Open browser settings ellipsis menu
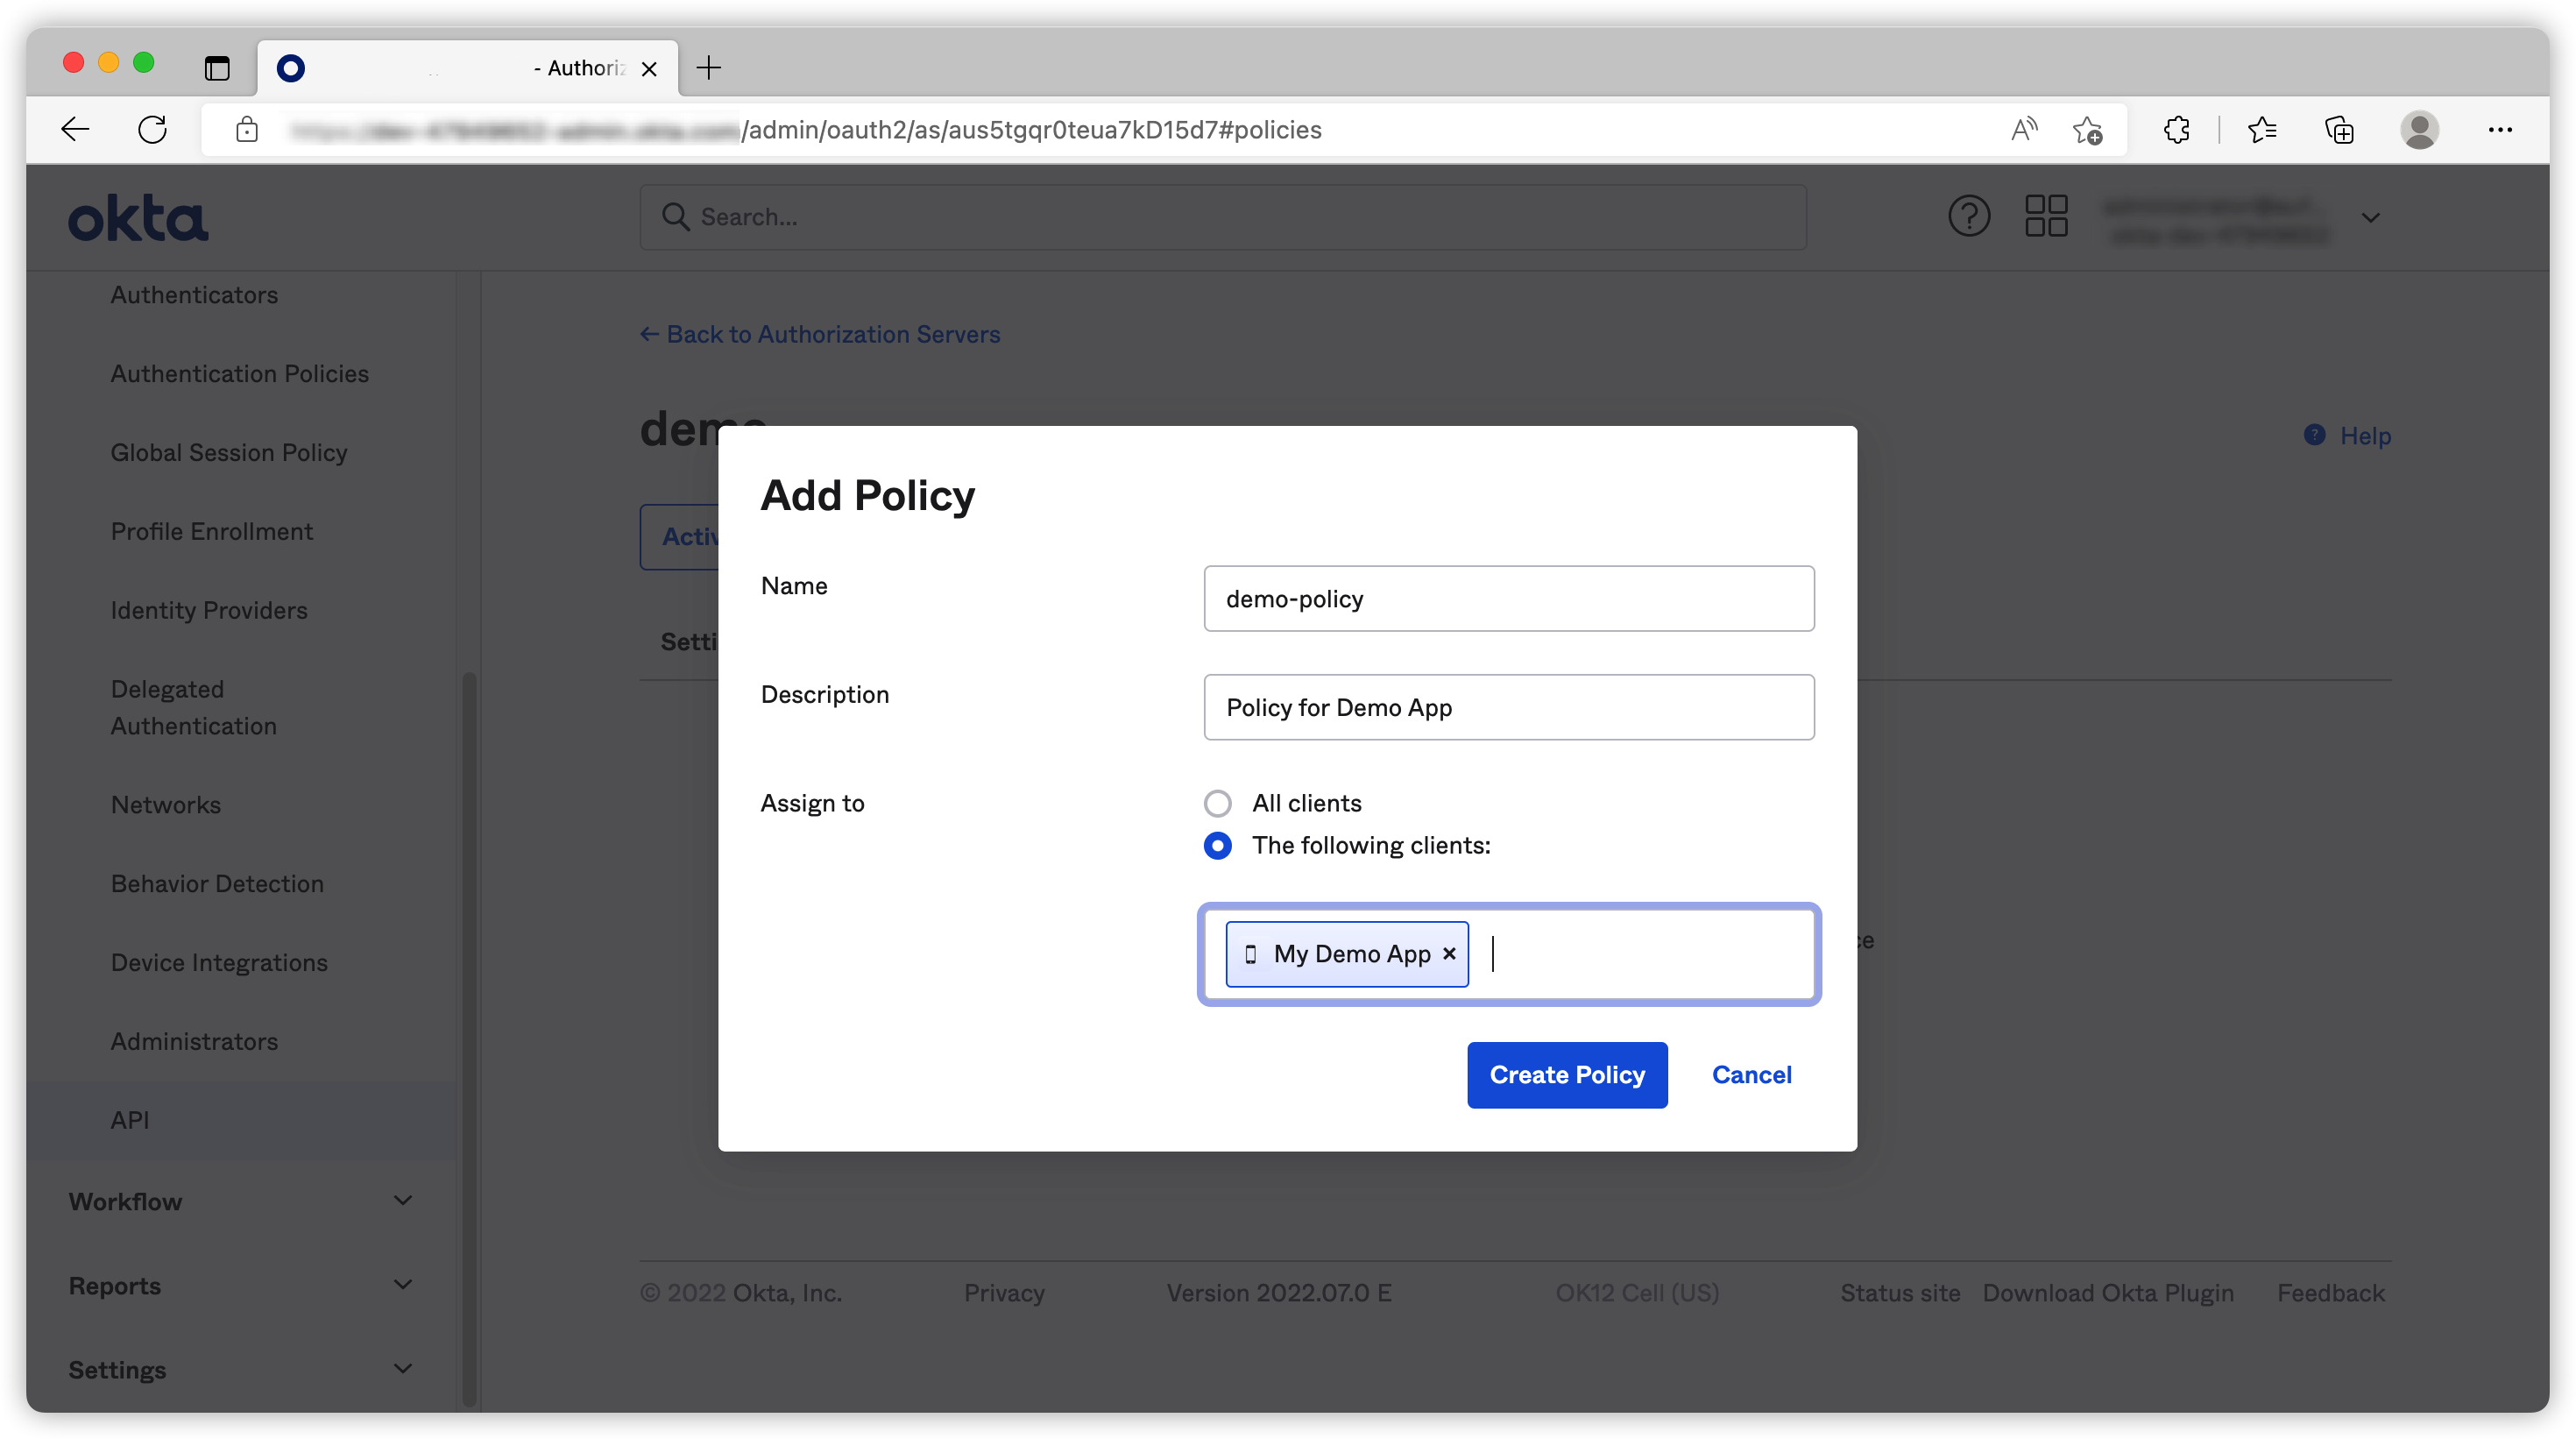The width and height of the screenshot is (2576, 1439). 2499,130
